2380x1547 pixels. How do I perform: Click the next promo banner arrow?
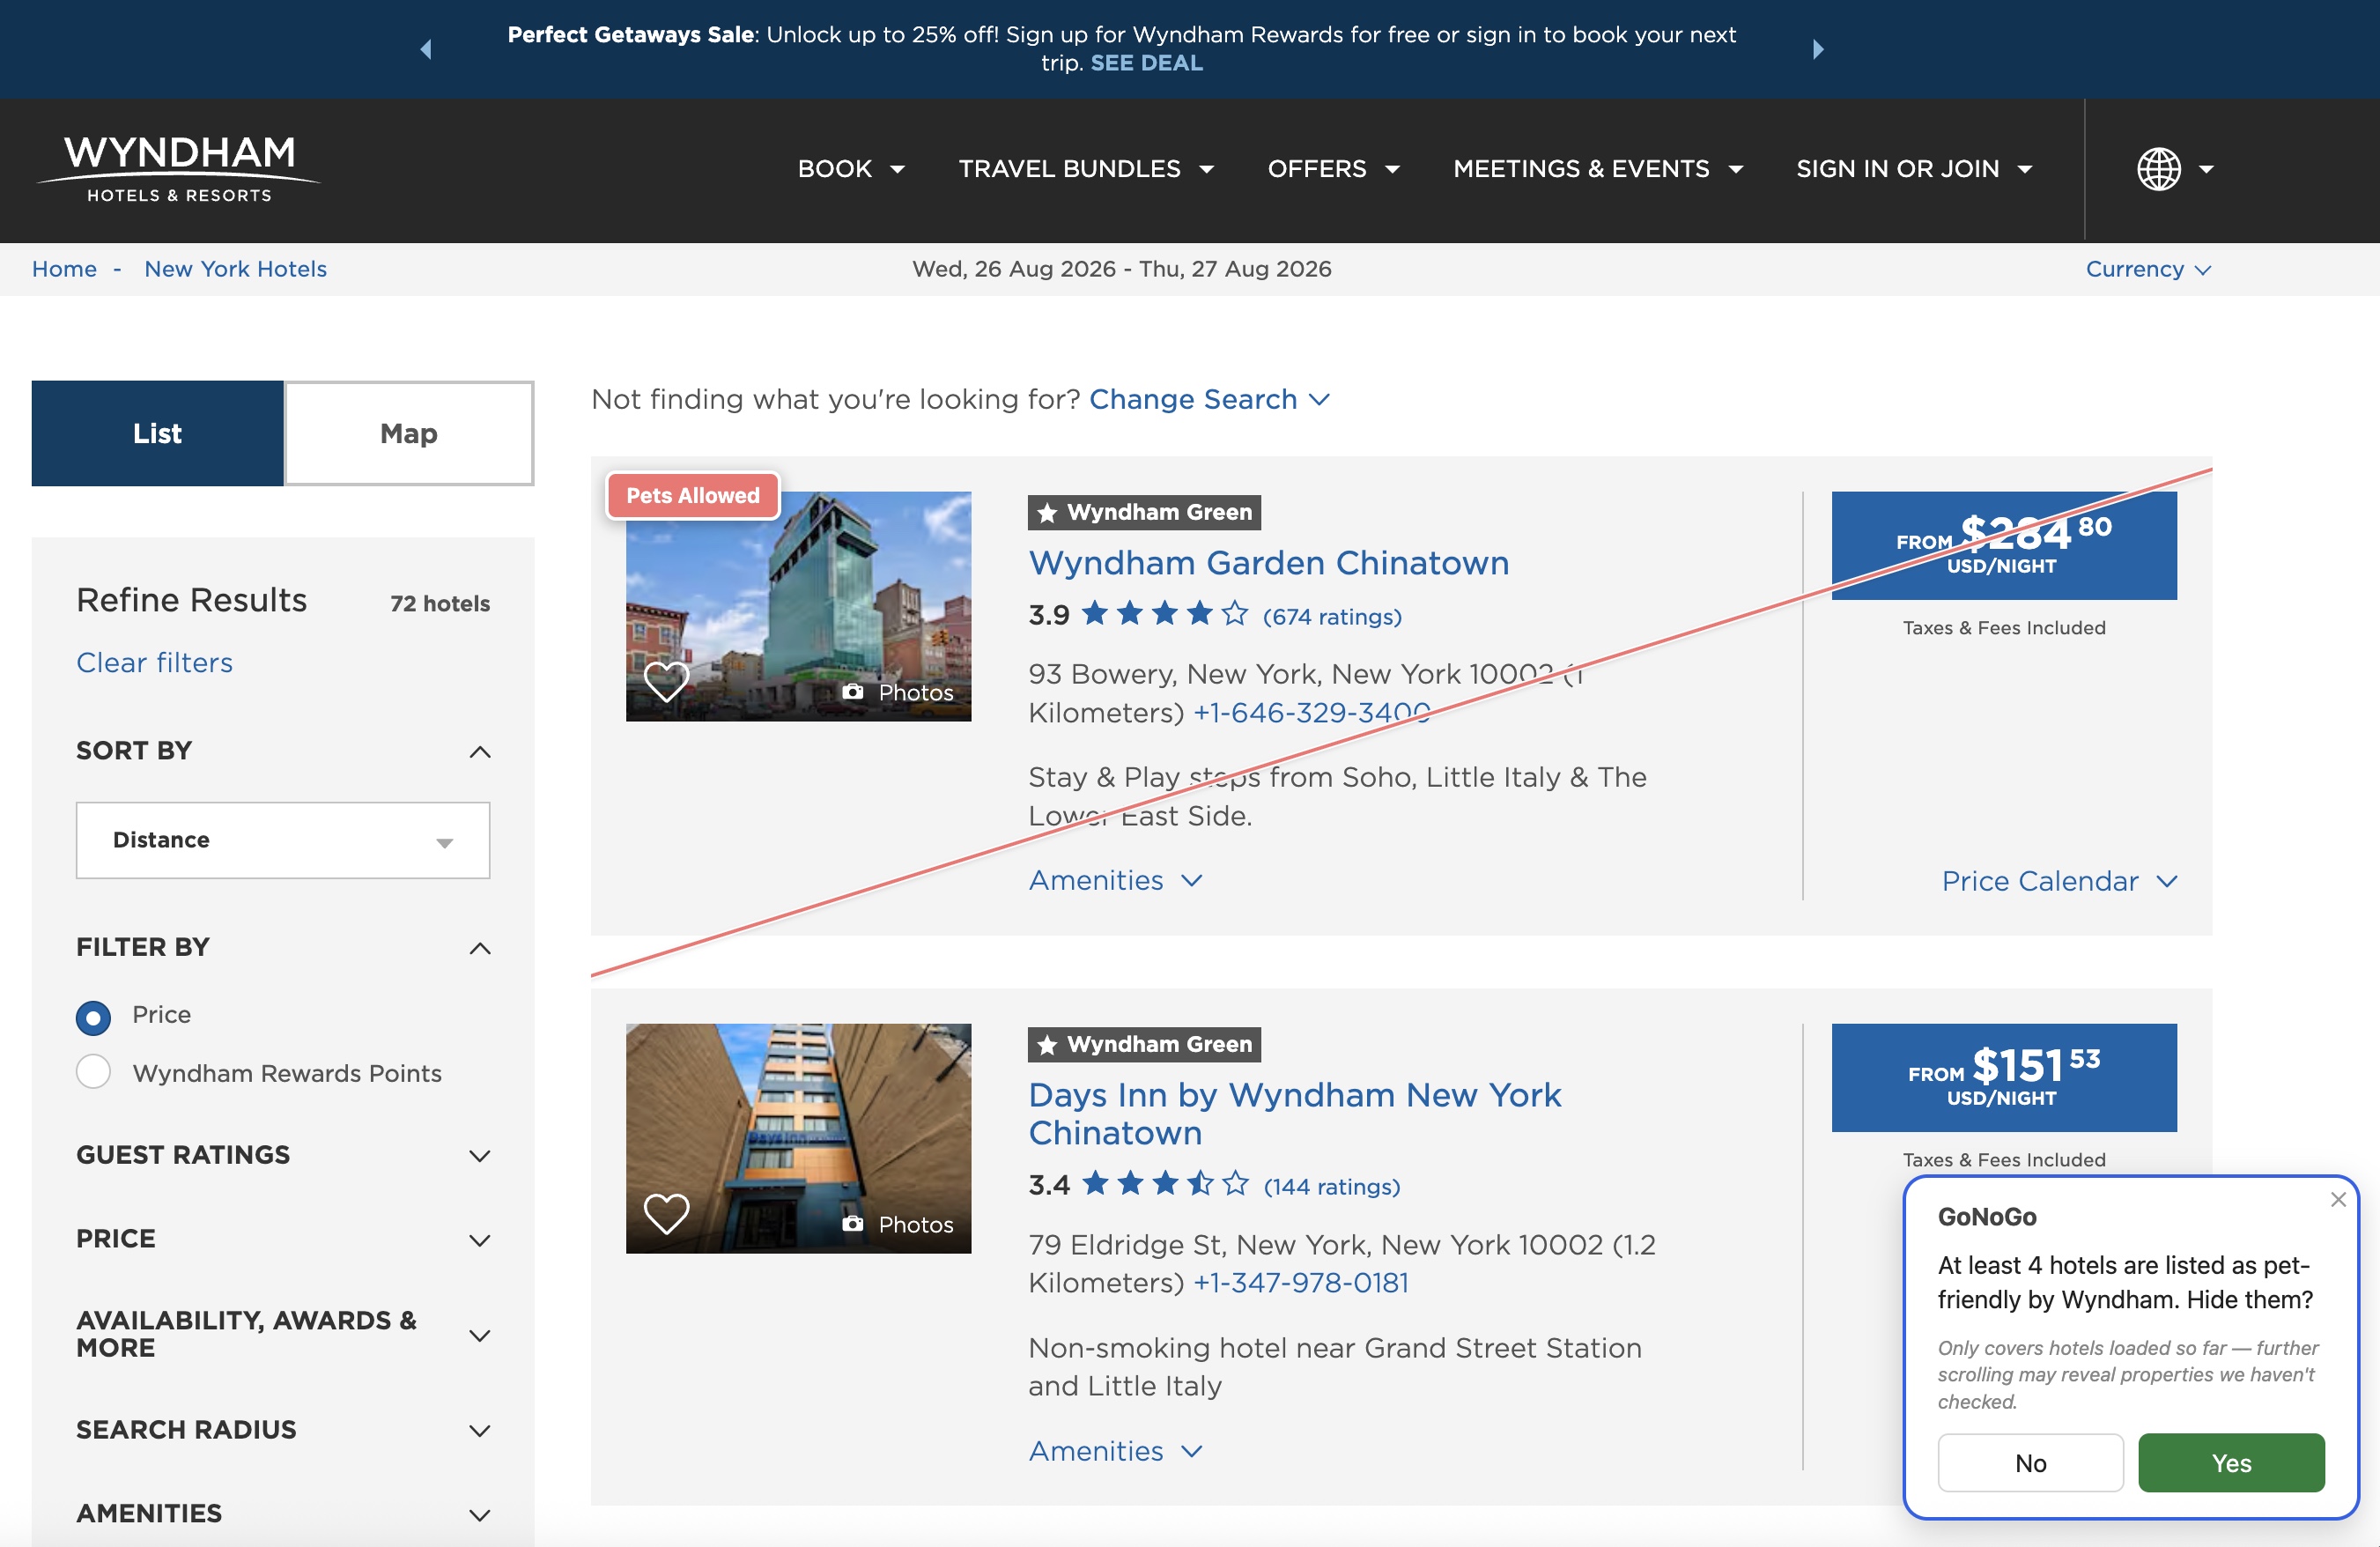(1818, 49)
